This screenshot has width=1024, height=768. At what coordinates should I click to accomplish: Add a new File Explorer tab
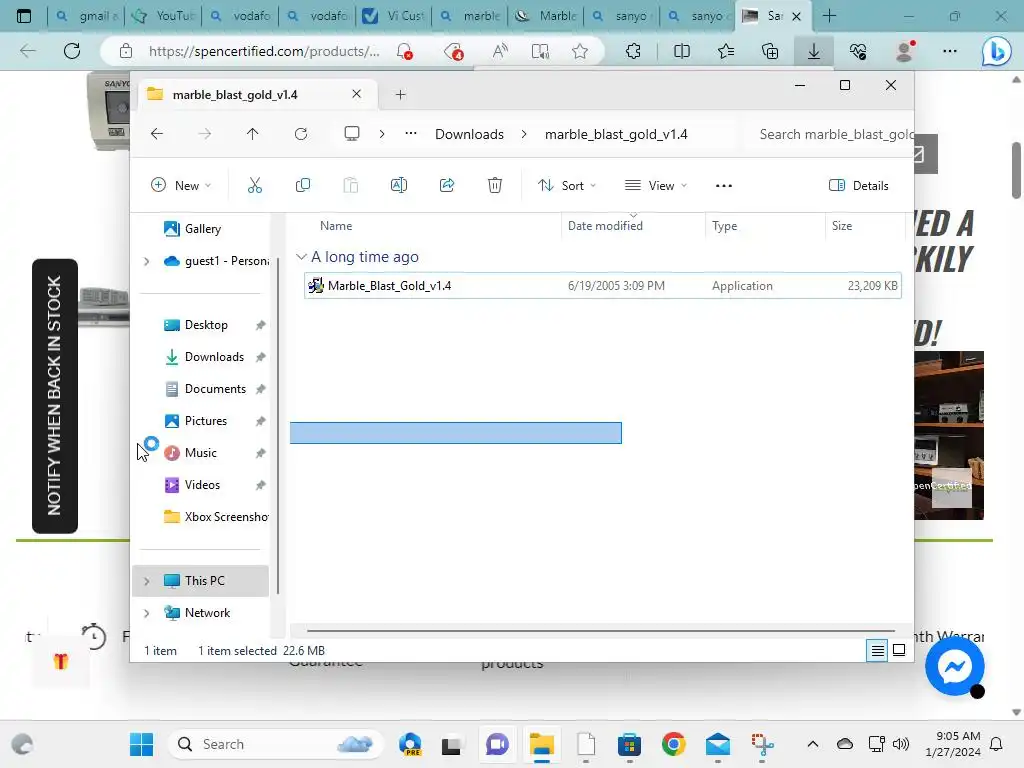(x=400, y=95)
